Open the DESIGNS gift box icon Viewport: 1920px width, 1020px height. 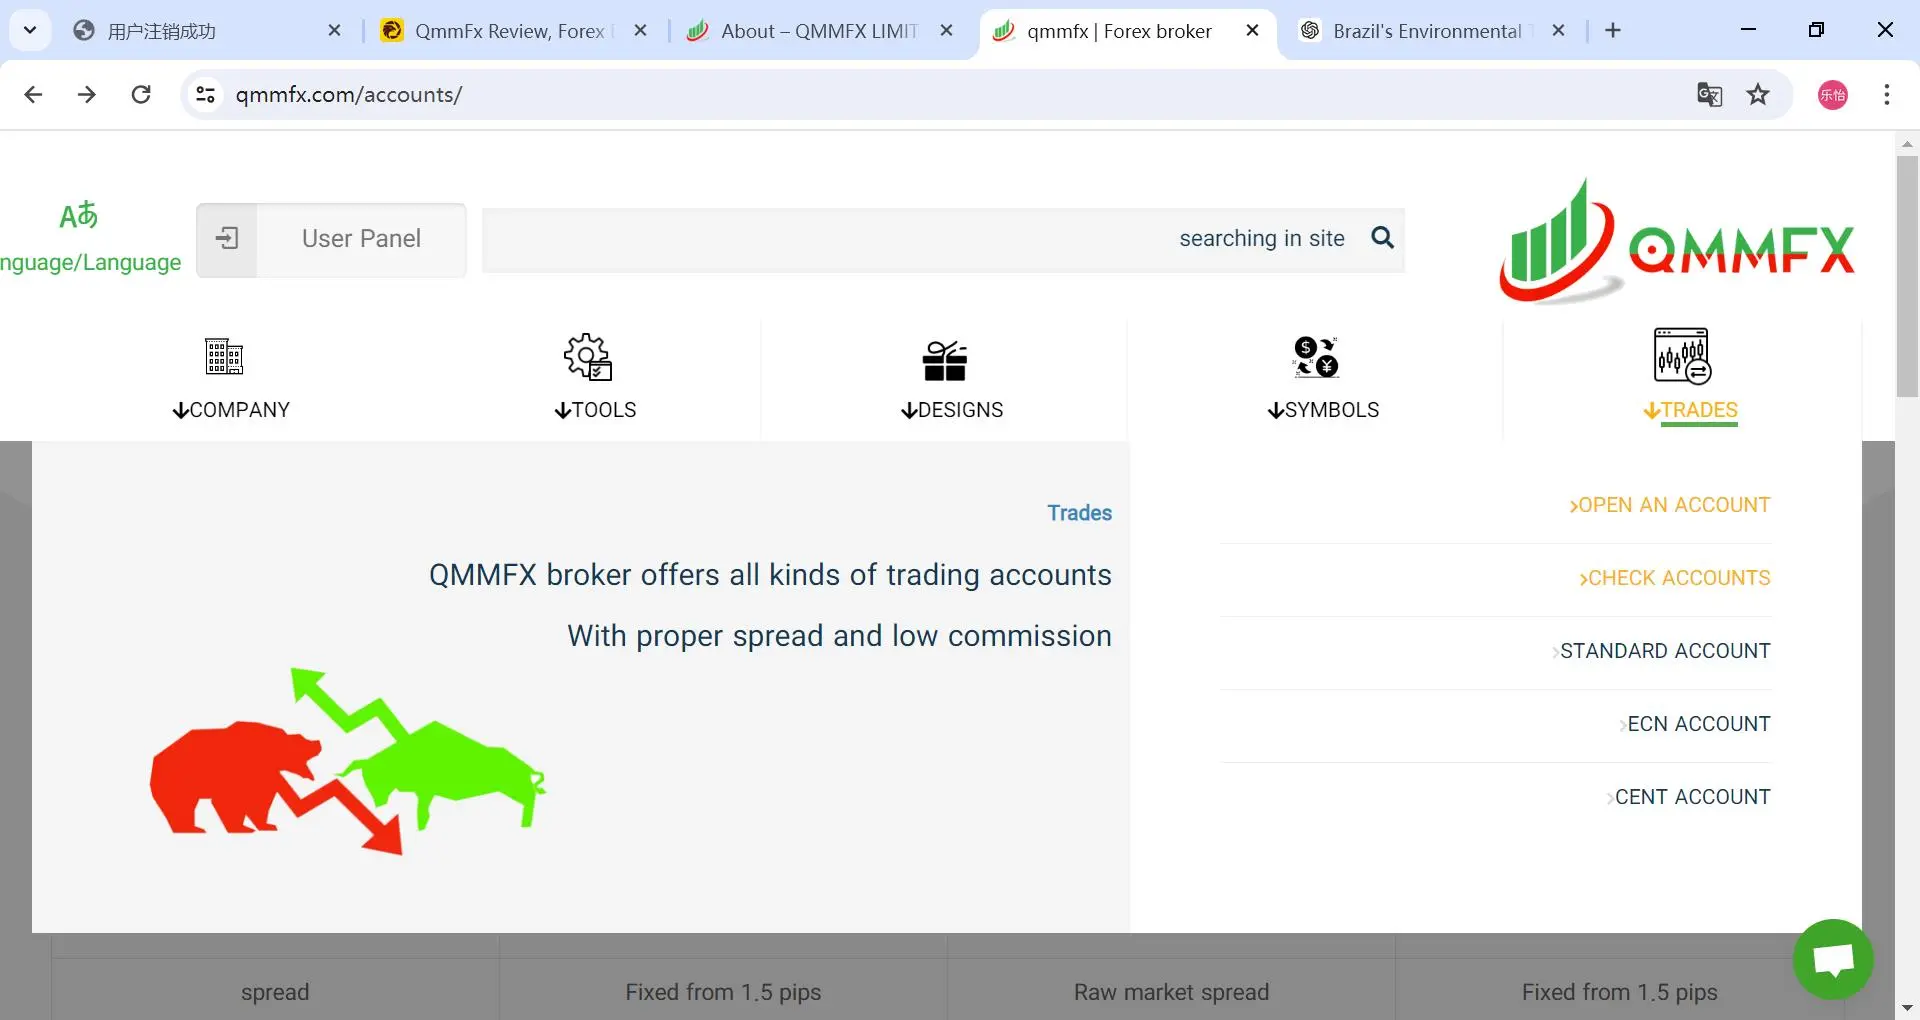[945, 361]
